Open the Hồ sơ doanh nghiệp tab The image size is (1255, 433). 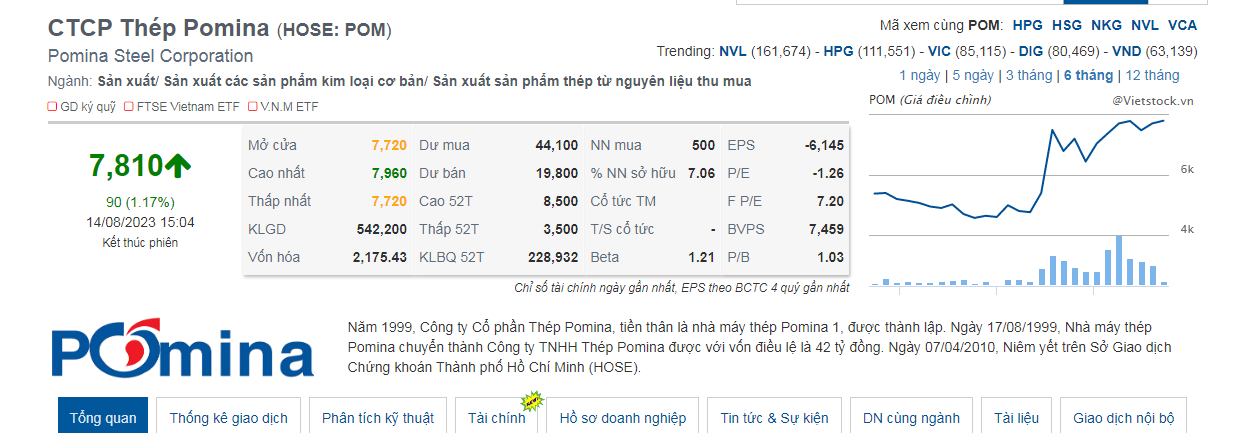[x=623, y=418]
